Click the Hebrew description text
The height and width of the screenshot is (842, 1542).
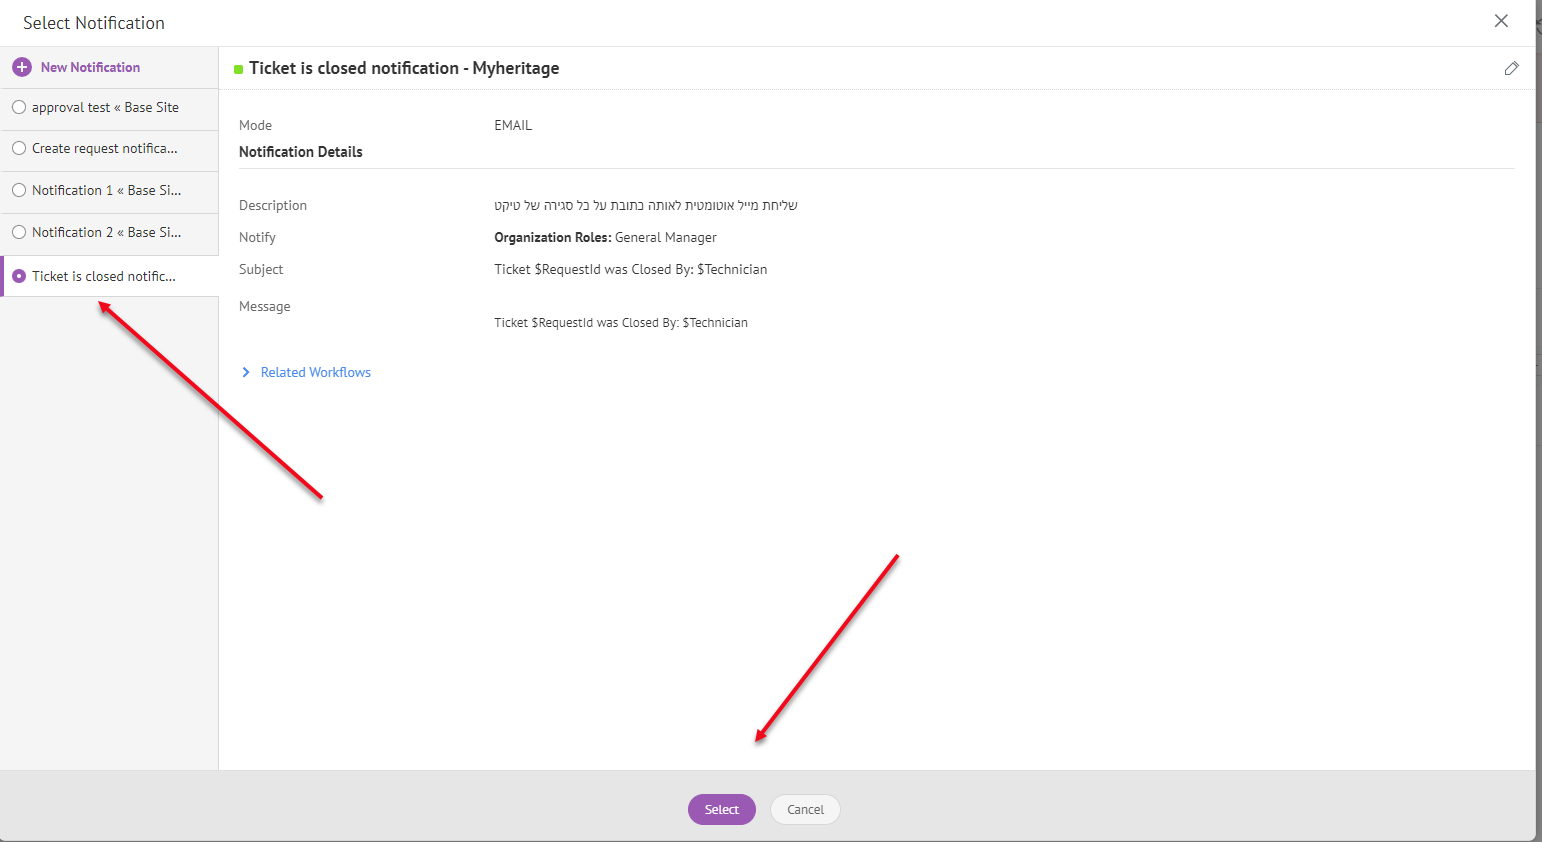(645, 205)
